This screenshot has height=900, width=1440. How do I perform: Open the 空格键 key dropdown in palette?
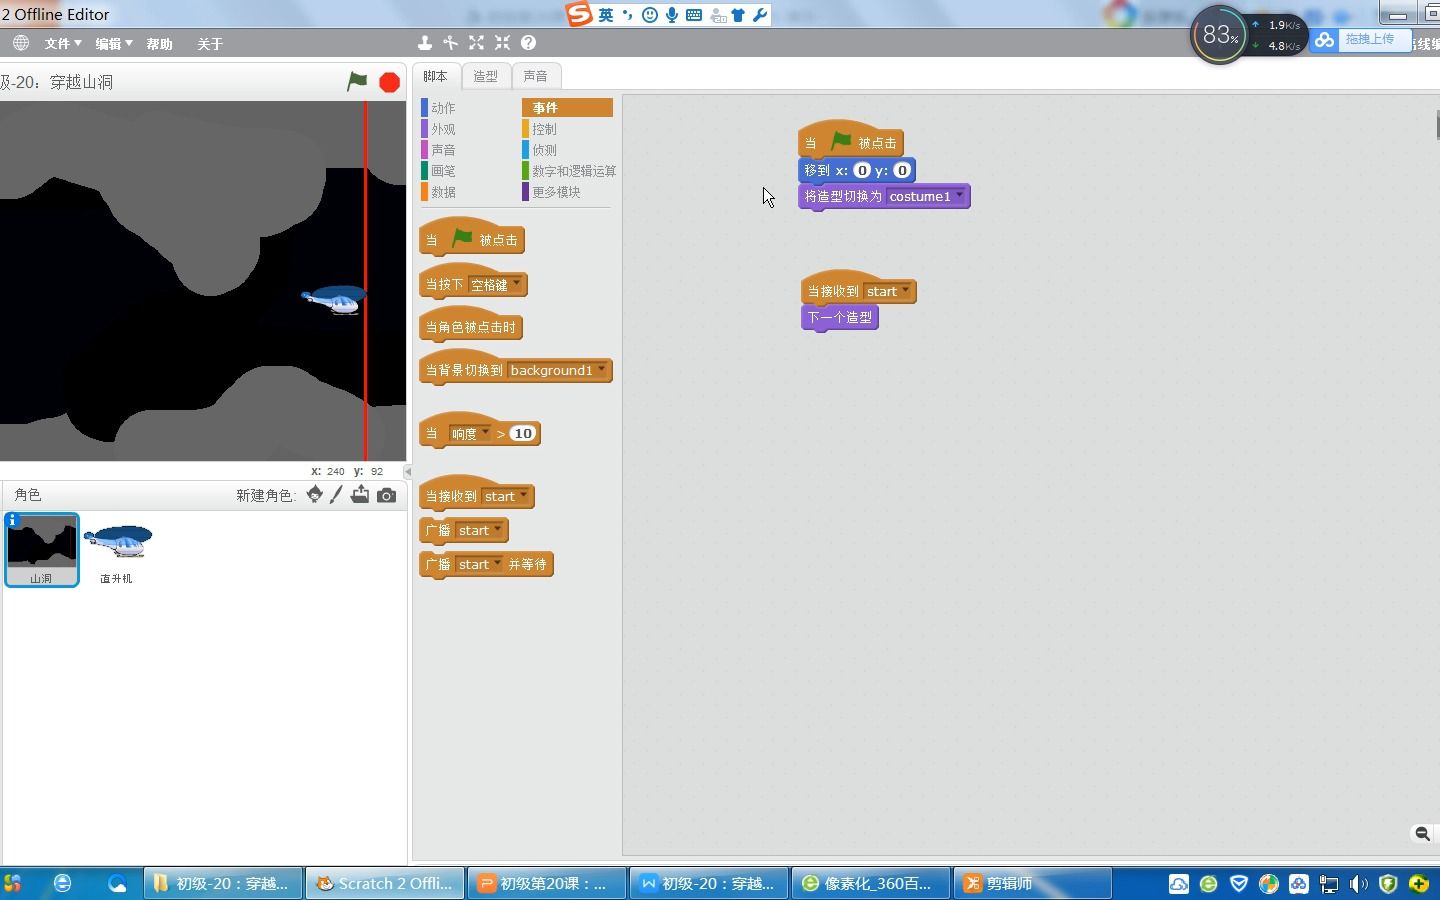tap(496, 285)
